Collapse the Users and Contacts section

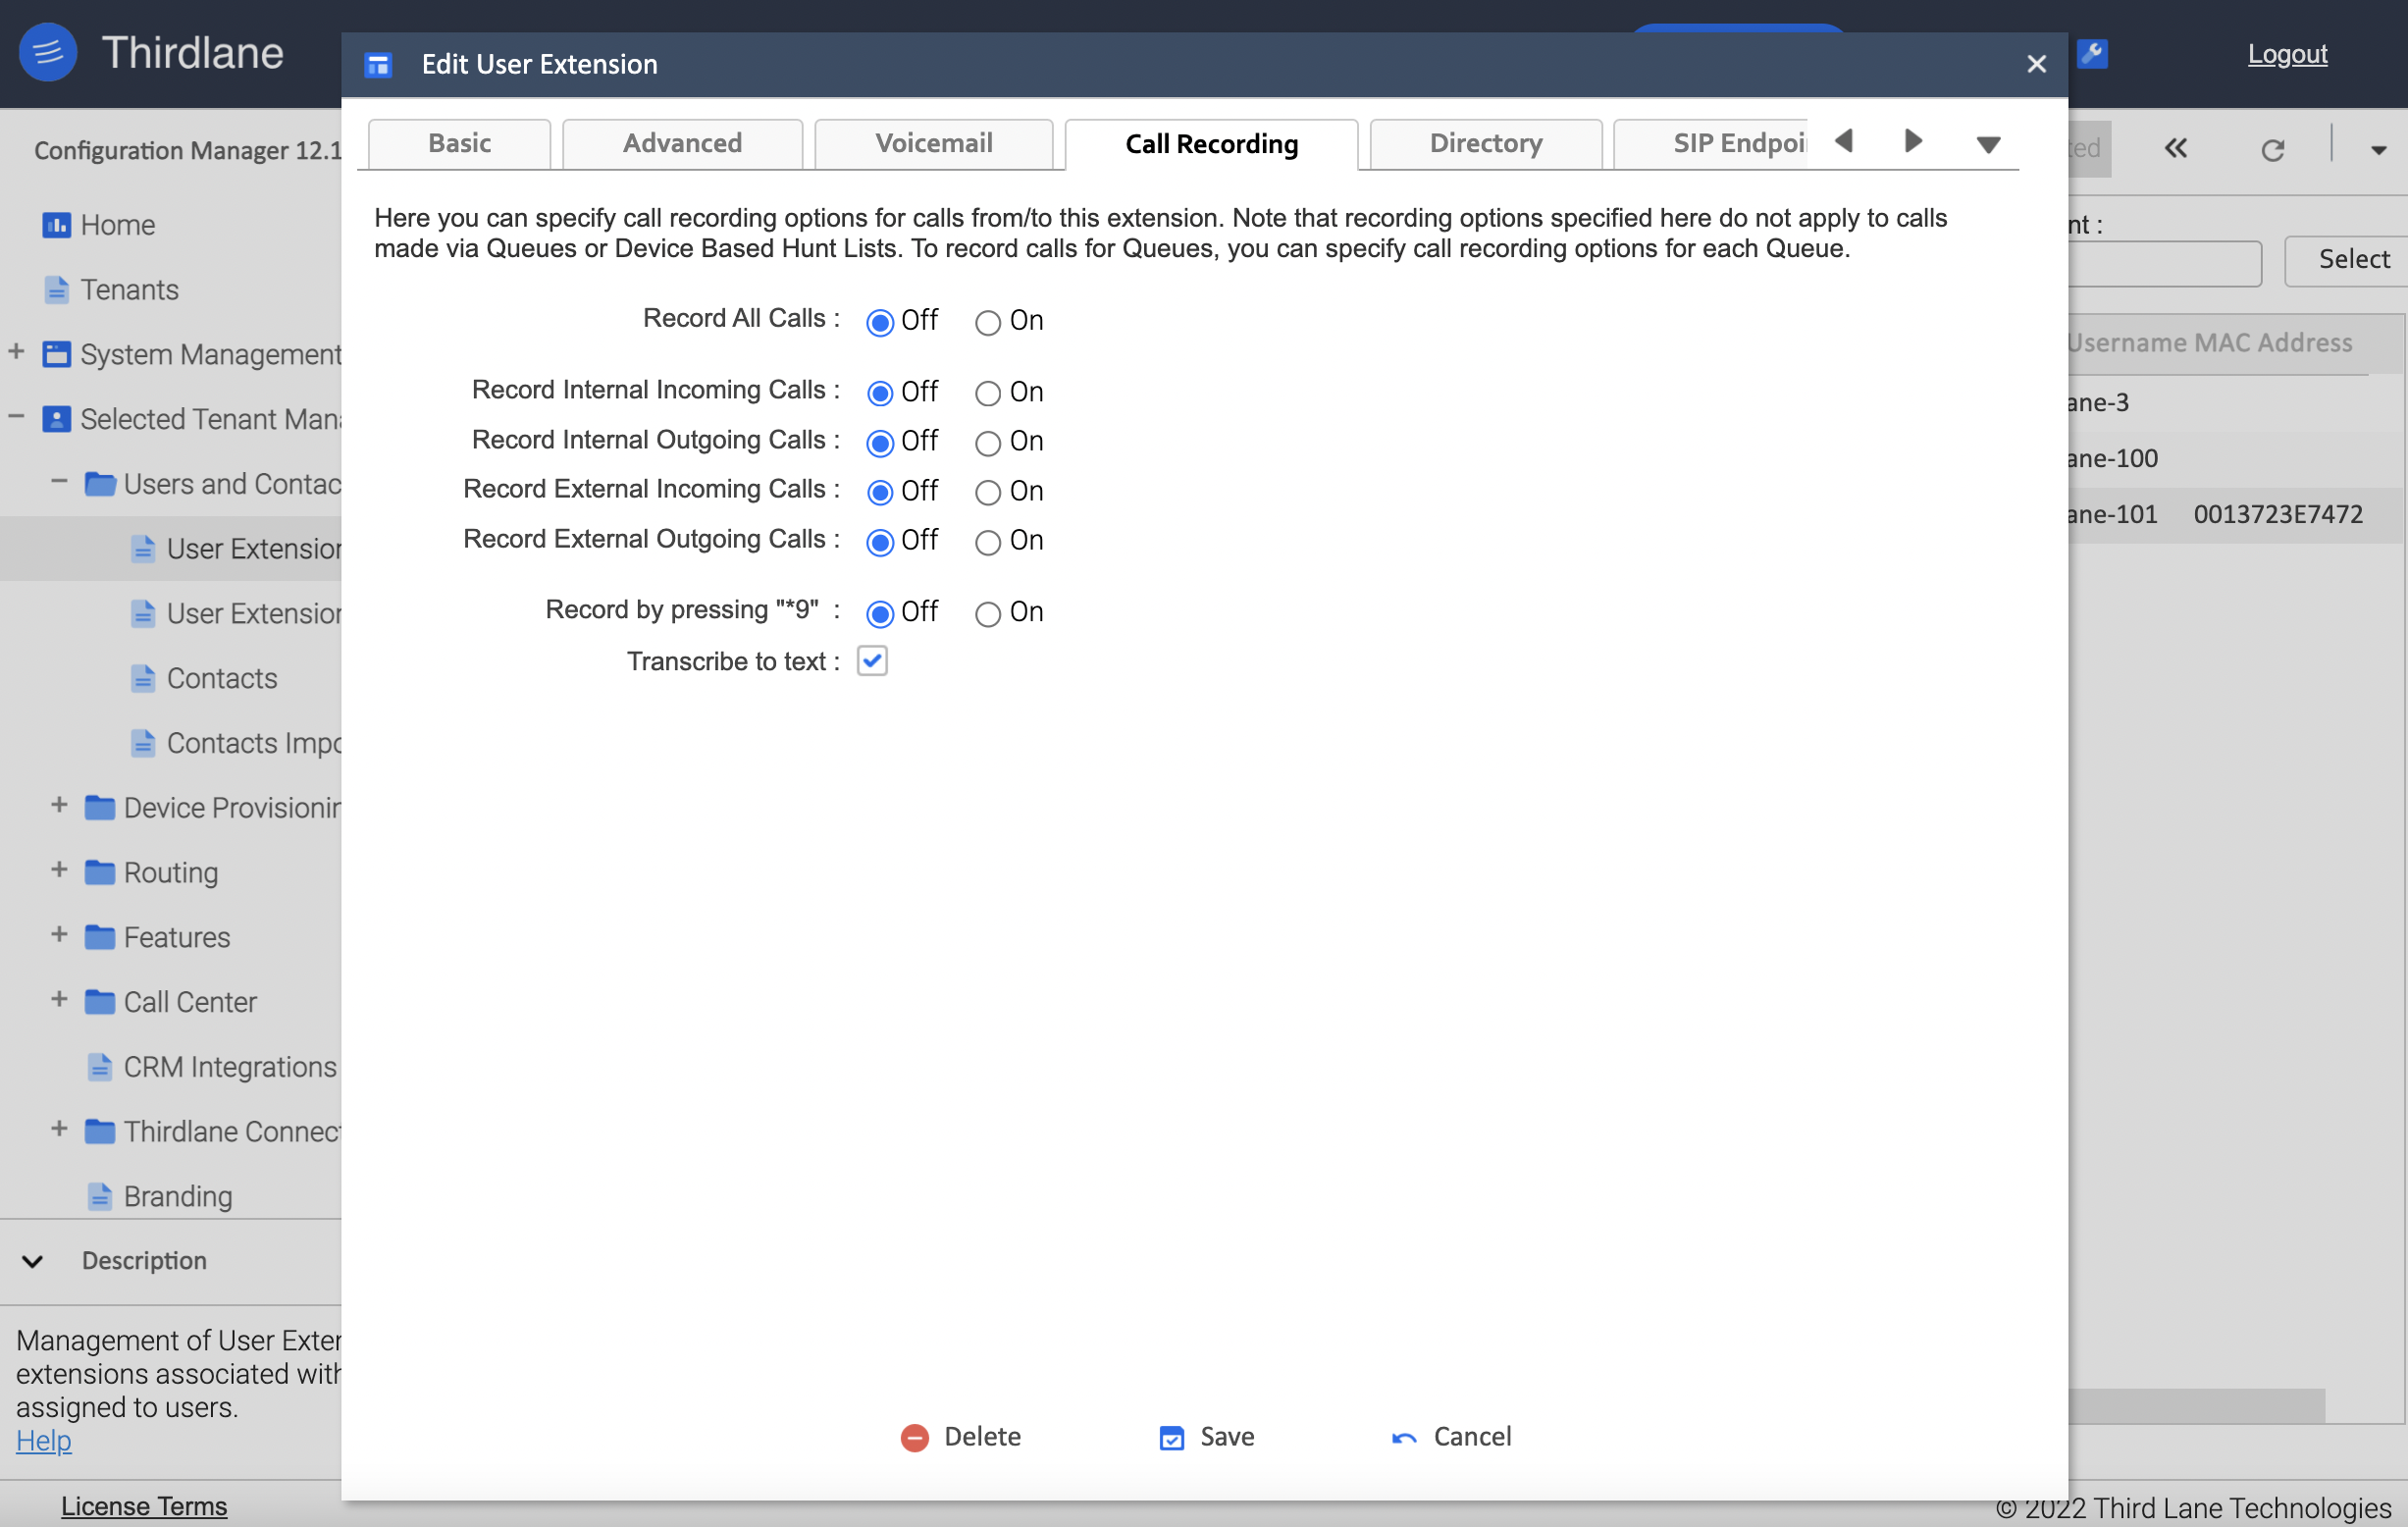[x=60, y=483]
